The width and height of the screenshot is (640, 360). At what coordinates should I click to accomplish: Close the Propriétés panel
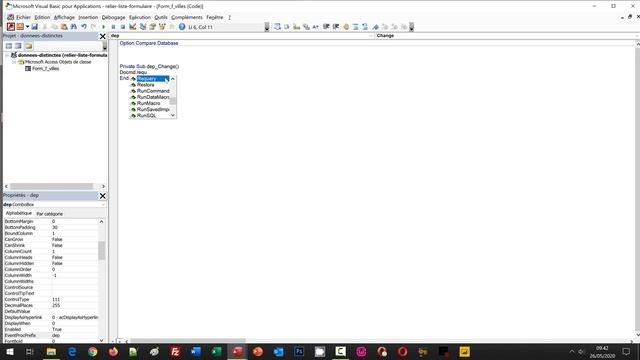(102, 196)
